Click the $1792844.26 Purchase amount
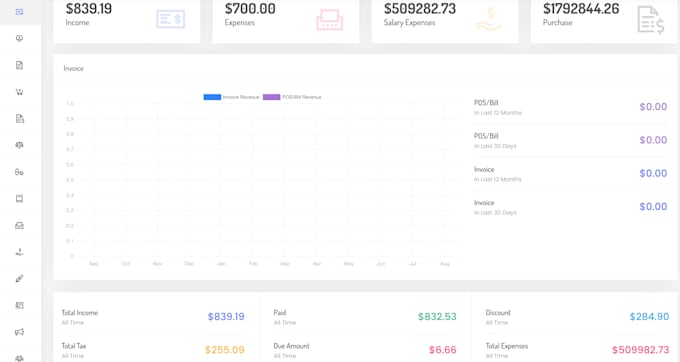This screenshot has width=680, height=362. tap(581, 9)
